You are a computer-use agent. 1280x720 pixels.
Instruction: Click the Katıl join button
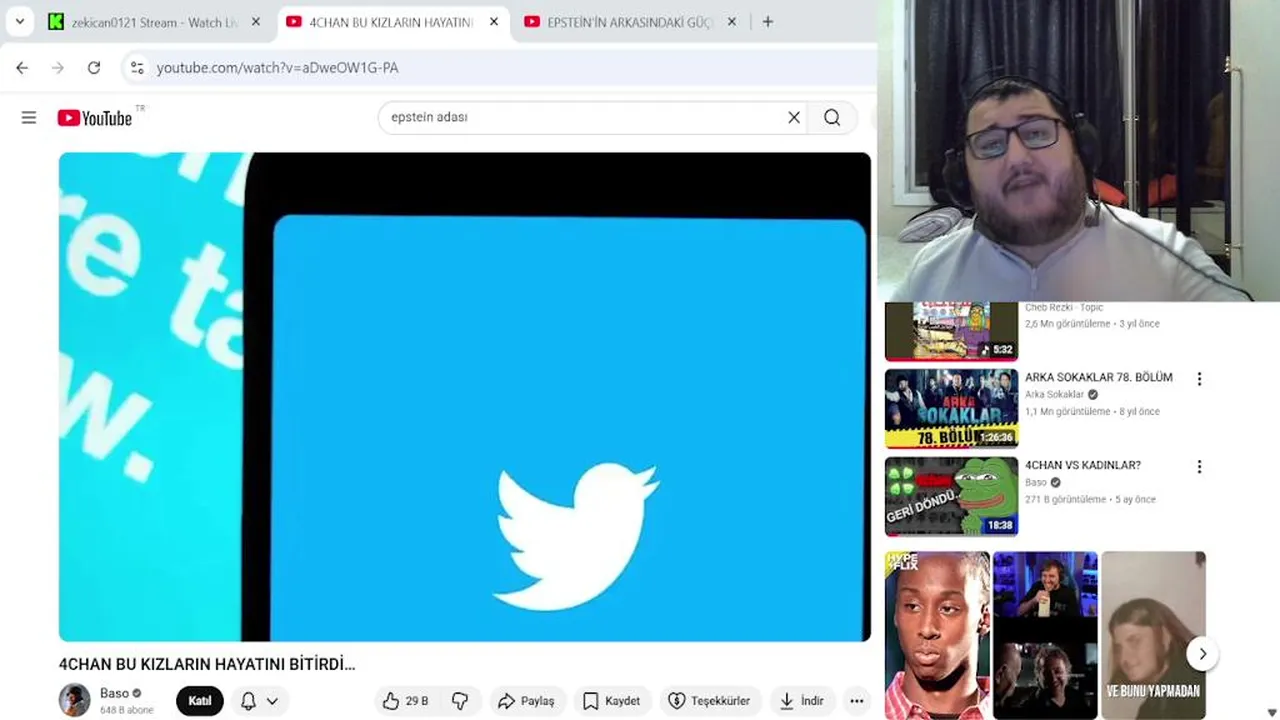(x=200, y=701)
